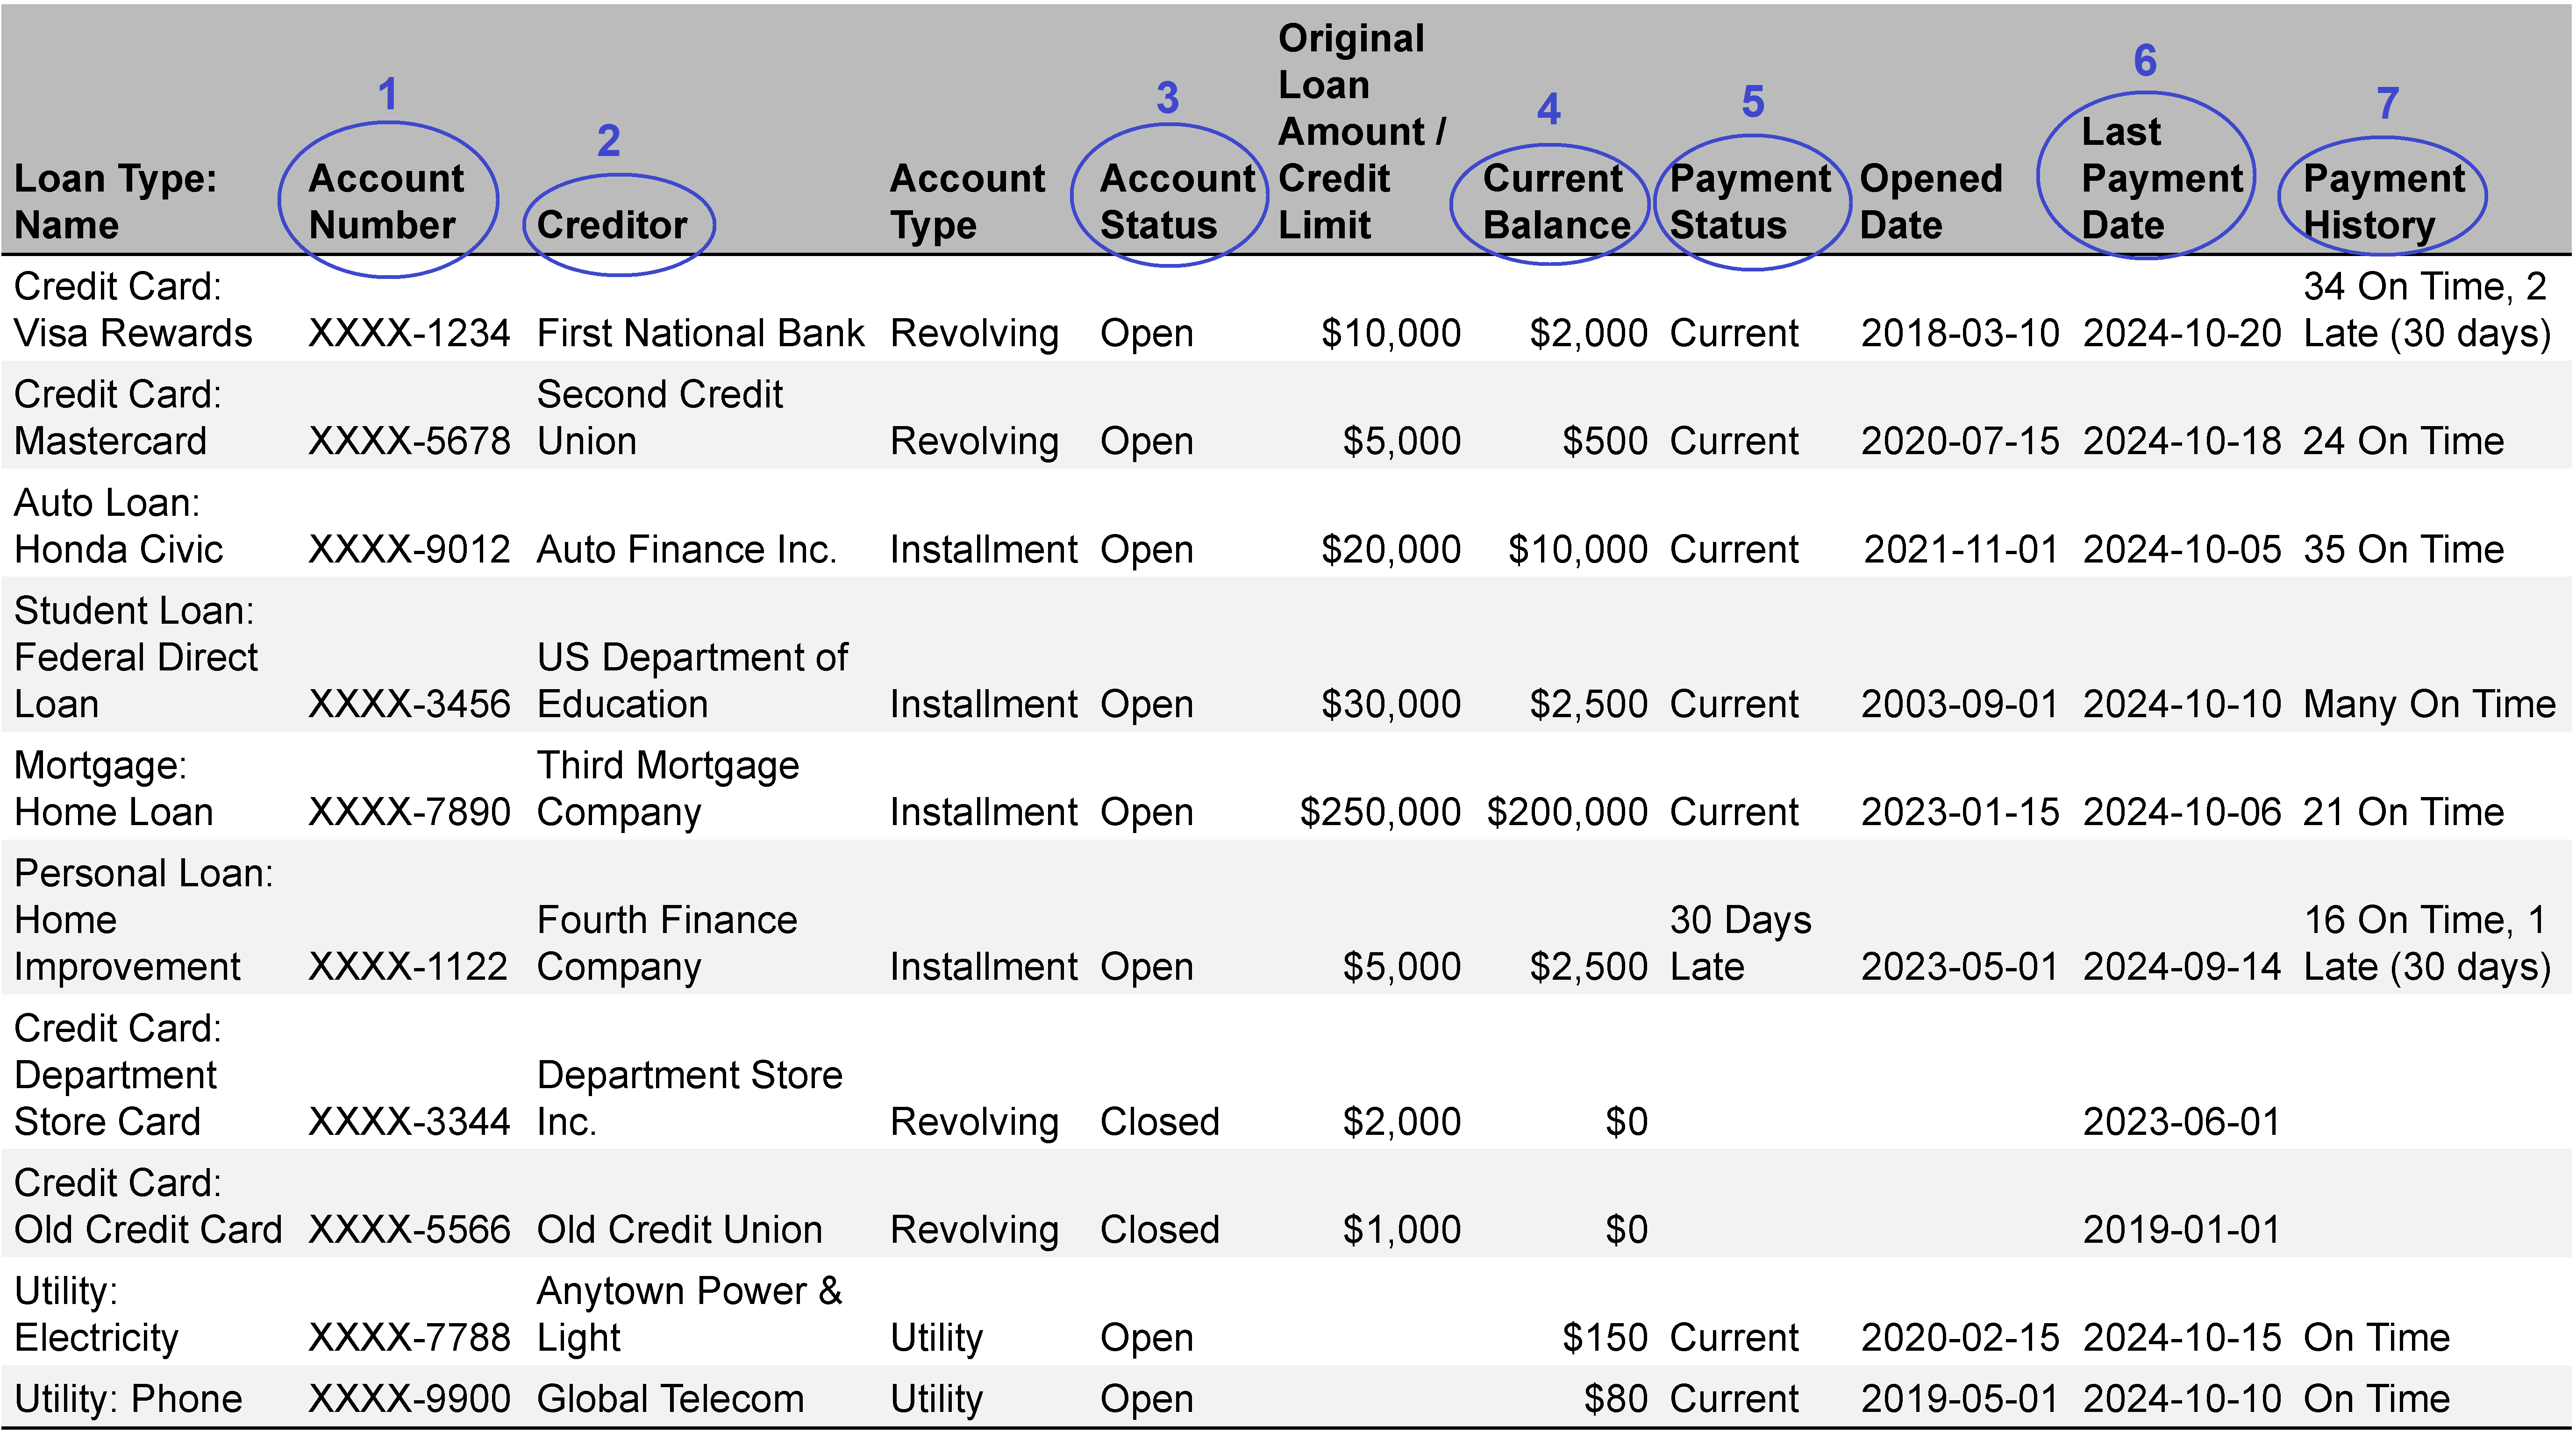Click account number XXXX-1234
Screen dimensions: 2576x1432
[x=409, y=333]
